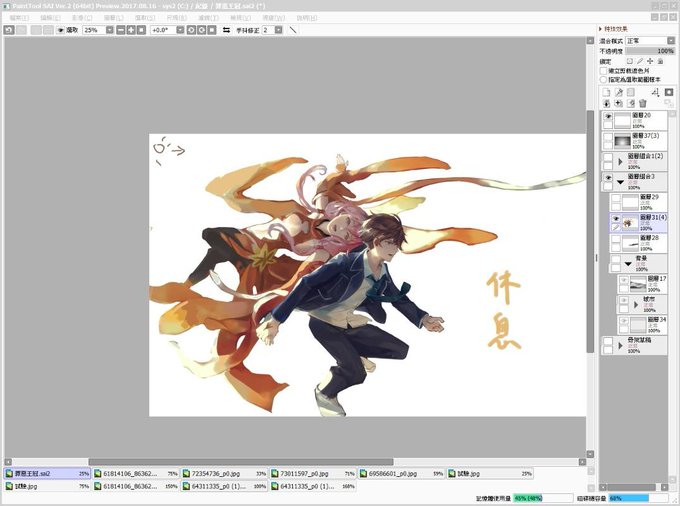Collapse the 背景 folder triangle

pyautogui.click(x=628, y=264)
